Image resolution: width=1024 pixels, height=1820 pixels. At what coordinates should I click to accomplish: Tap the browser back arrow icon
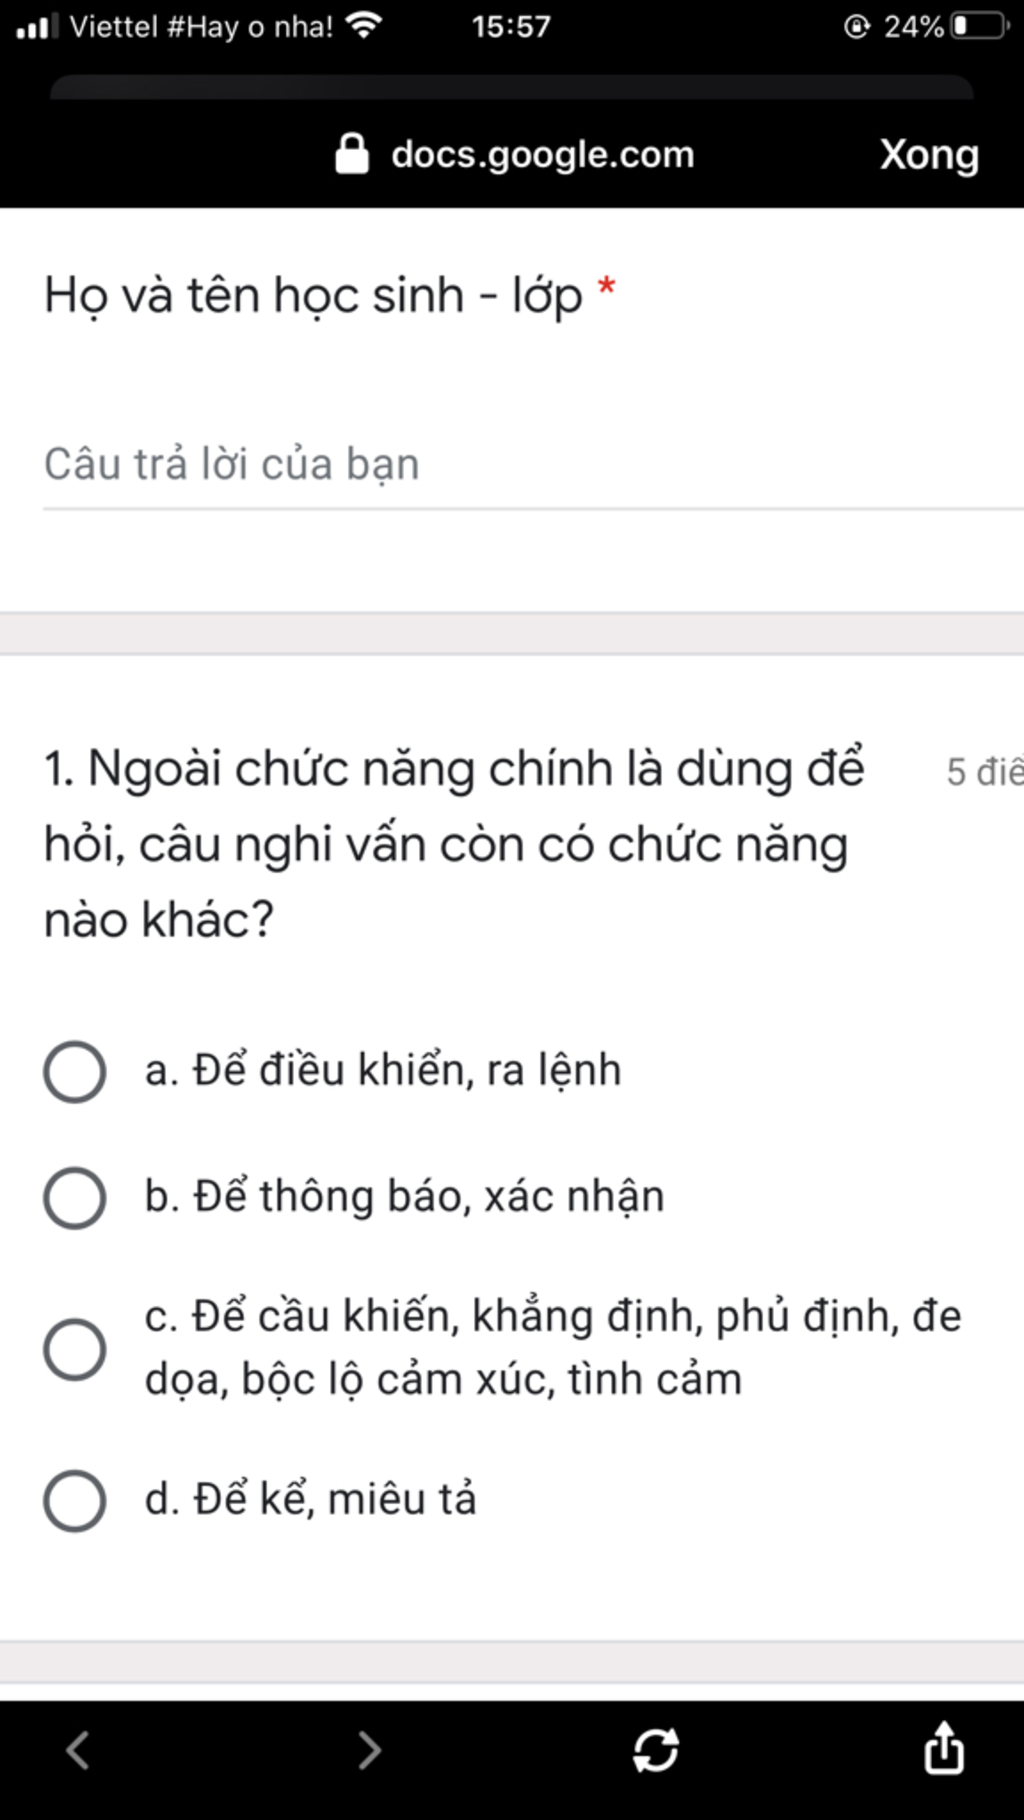pos(78,1750)
